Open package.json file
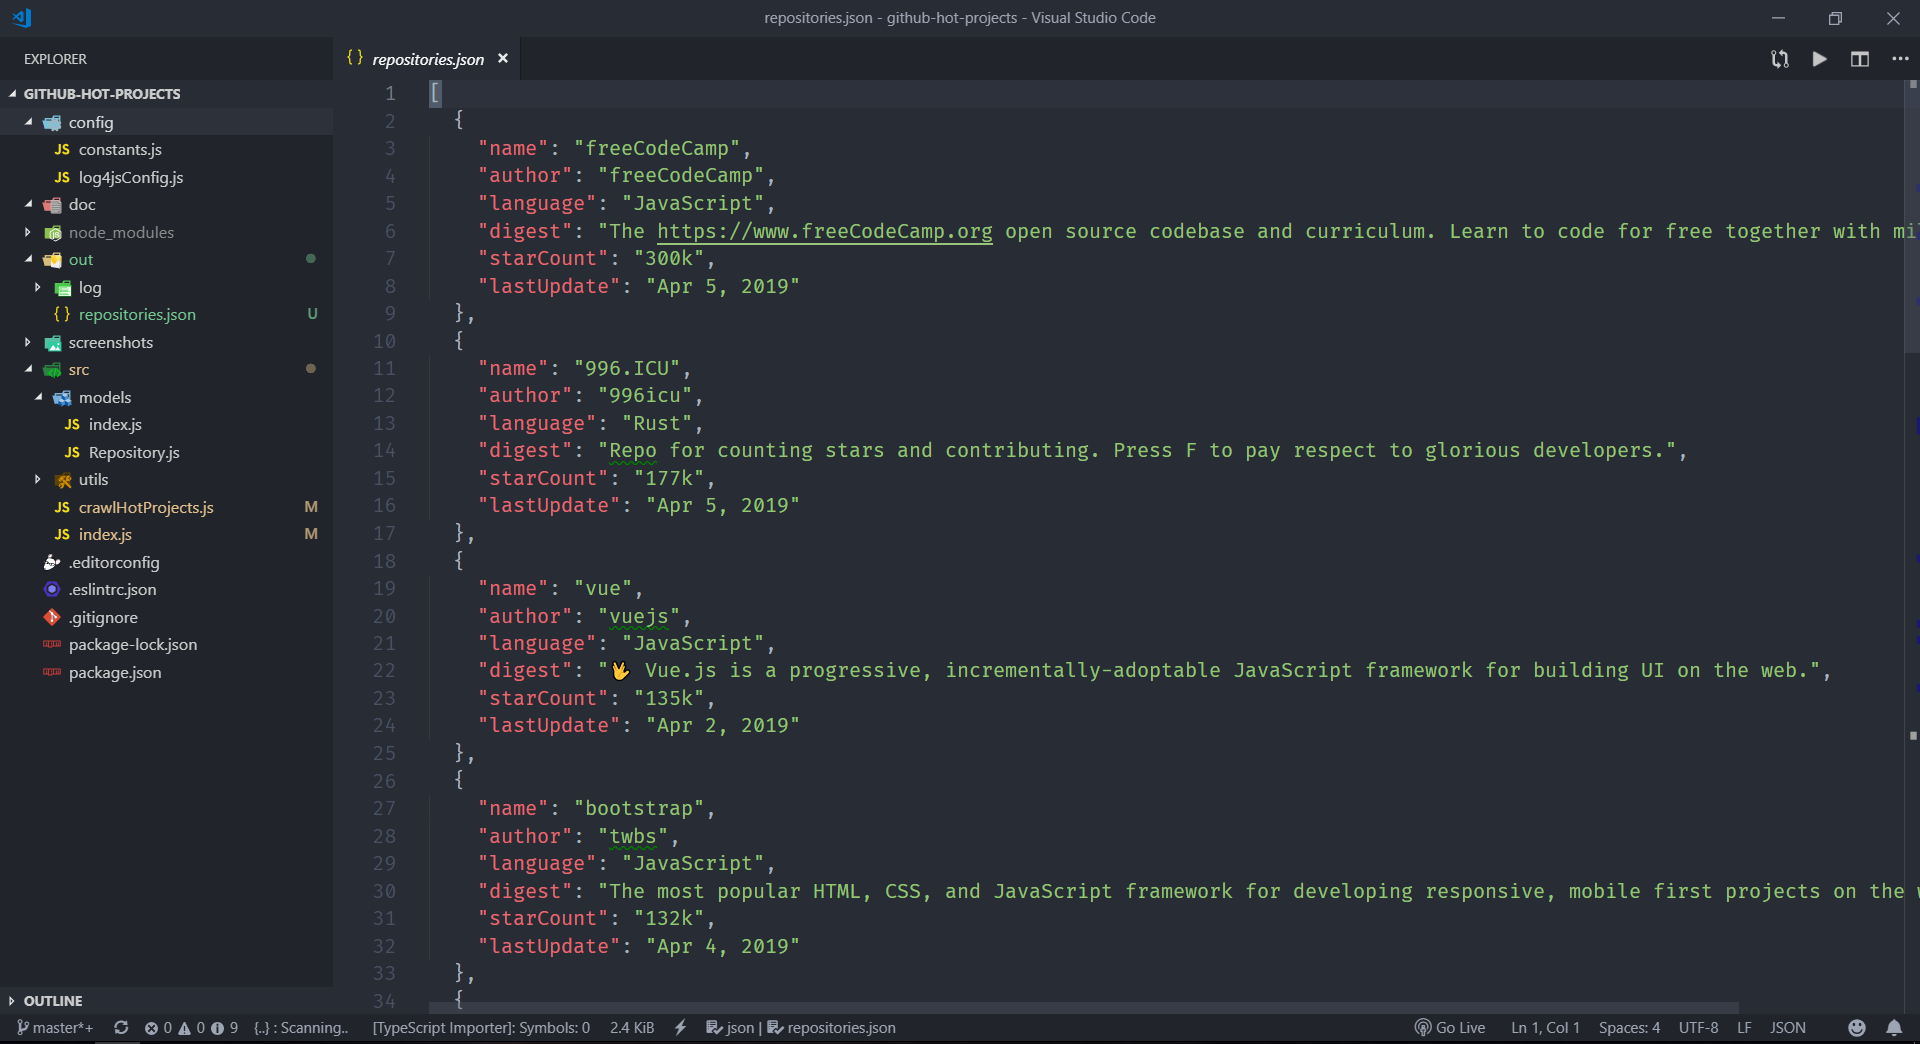 (115, 672)
